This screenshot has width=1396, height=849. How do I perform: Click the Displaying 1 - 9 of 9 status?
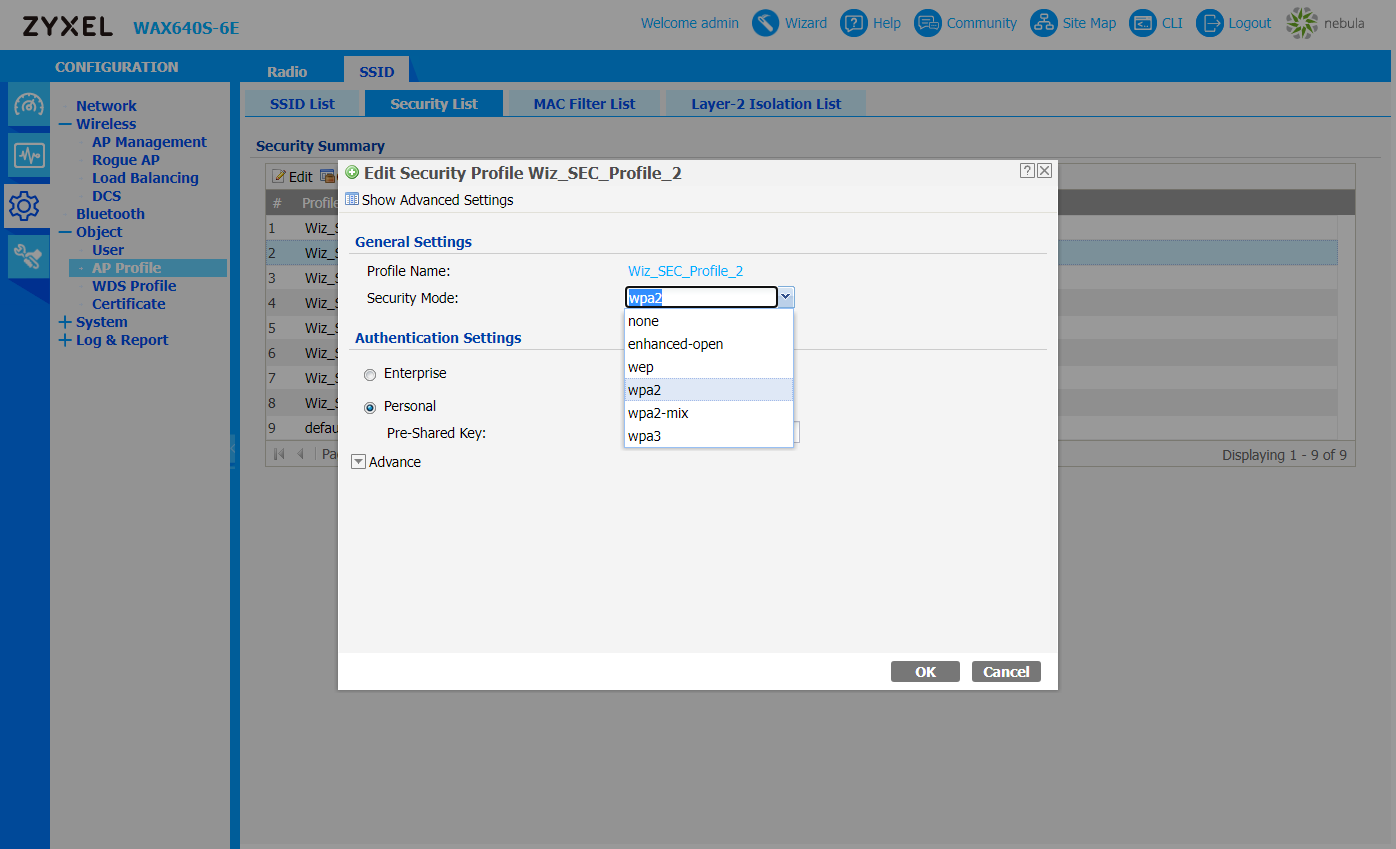[1284, 455]
